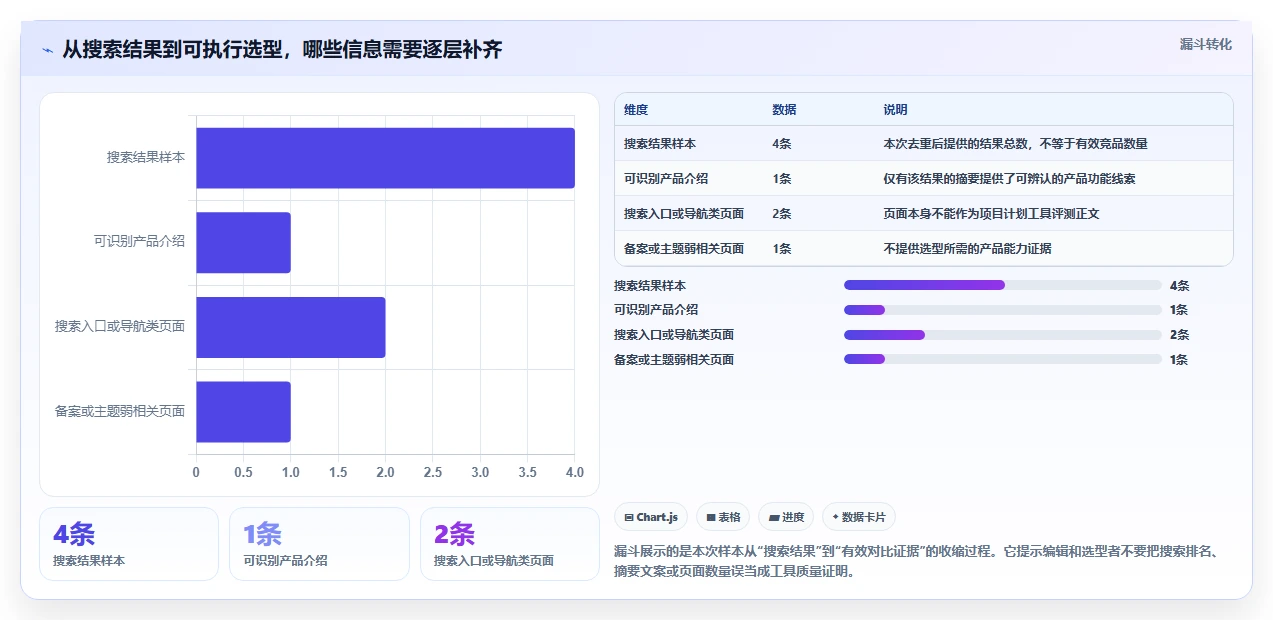Viewport: 1273px width, 620px height.
Task: Click the 漏斗转化 label in header
Action: (1205, 45)
